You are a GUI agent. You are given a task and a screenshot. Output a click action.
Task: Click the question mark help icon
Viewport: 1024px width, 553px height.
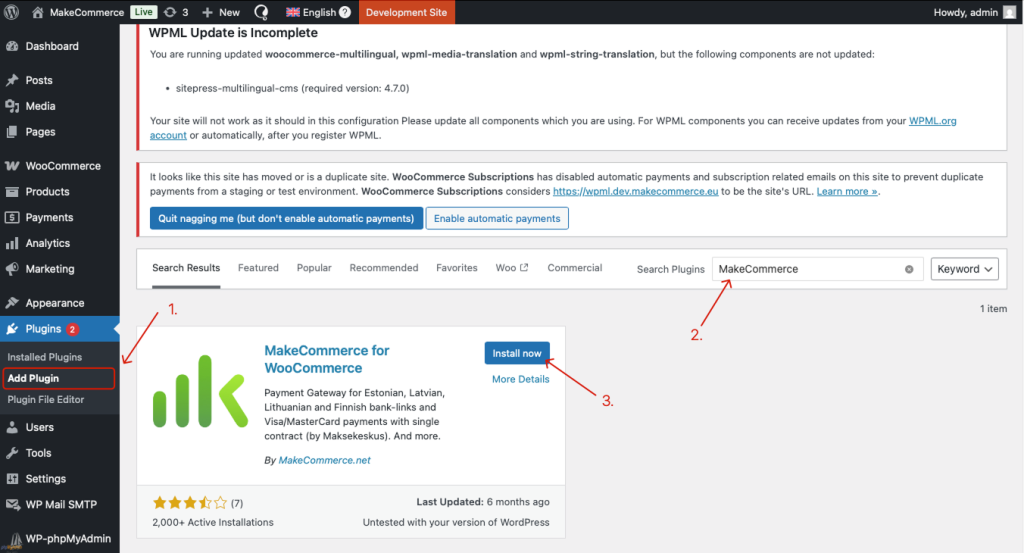click(345, 12)
